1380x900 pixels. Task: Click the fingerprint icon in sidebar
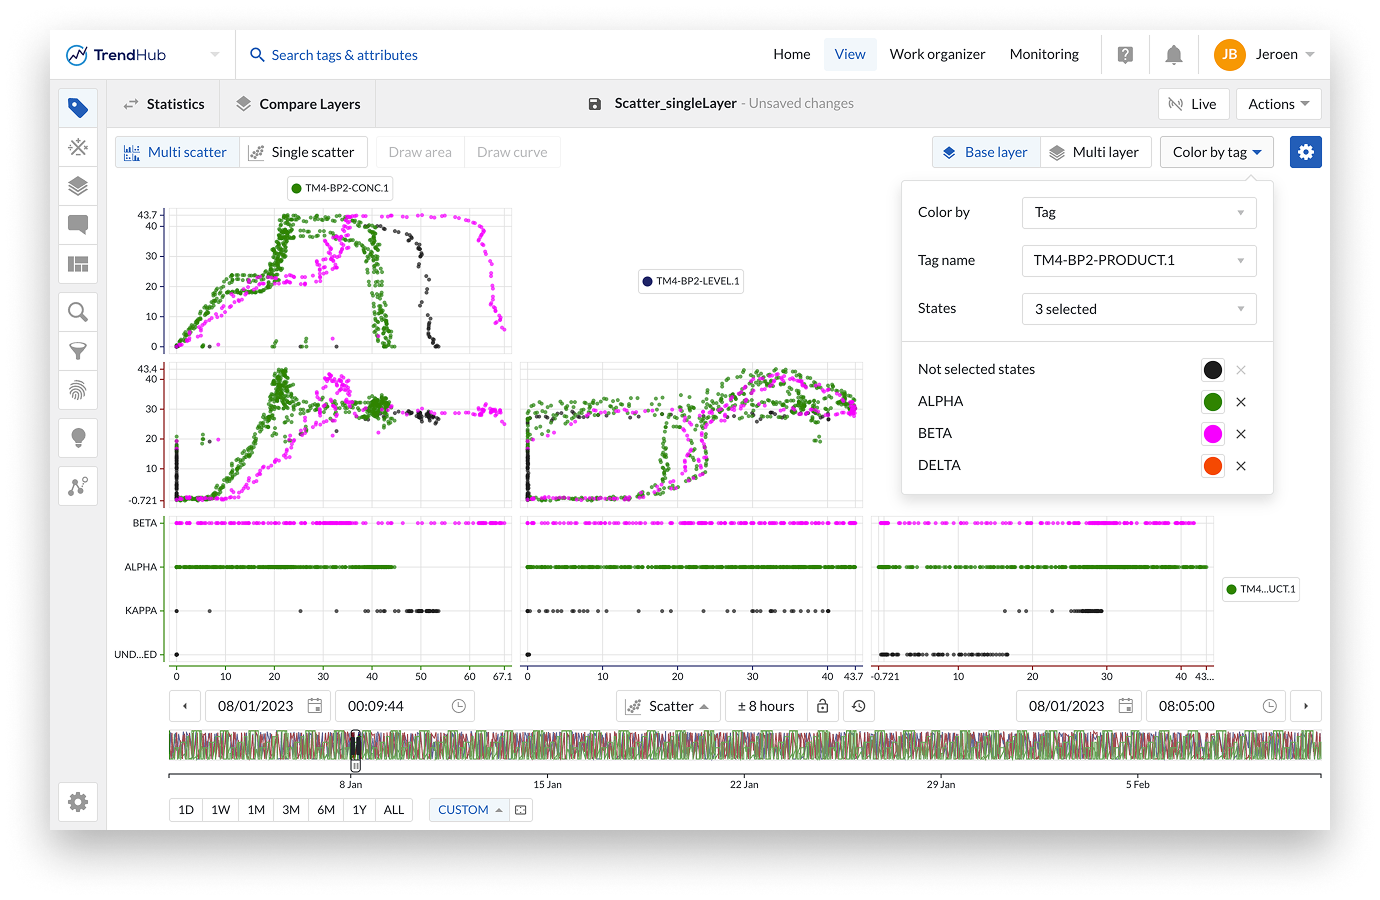(x=78, y=390)
